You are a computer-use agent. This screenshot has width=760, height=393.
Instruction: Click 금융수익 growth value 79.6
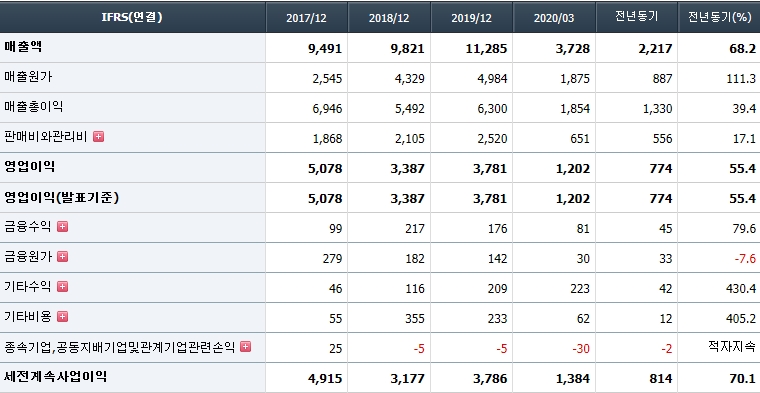[x=744, y=228]
